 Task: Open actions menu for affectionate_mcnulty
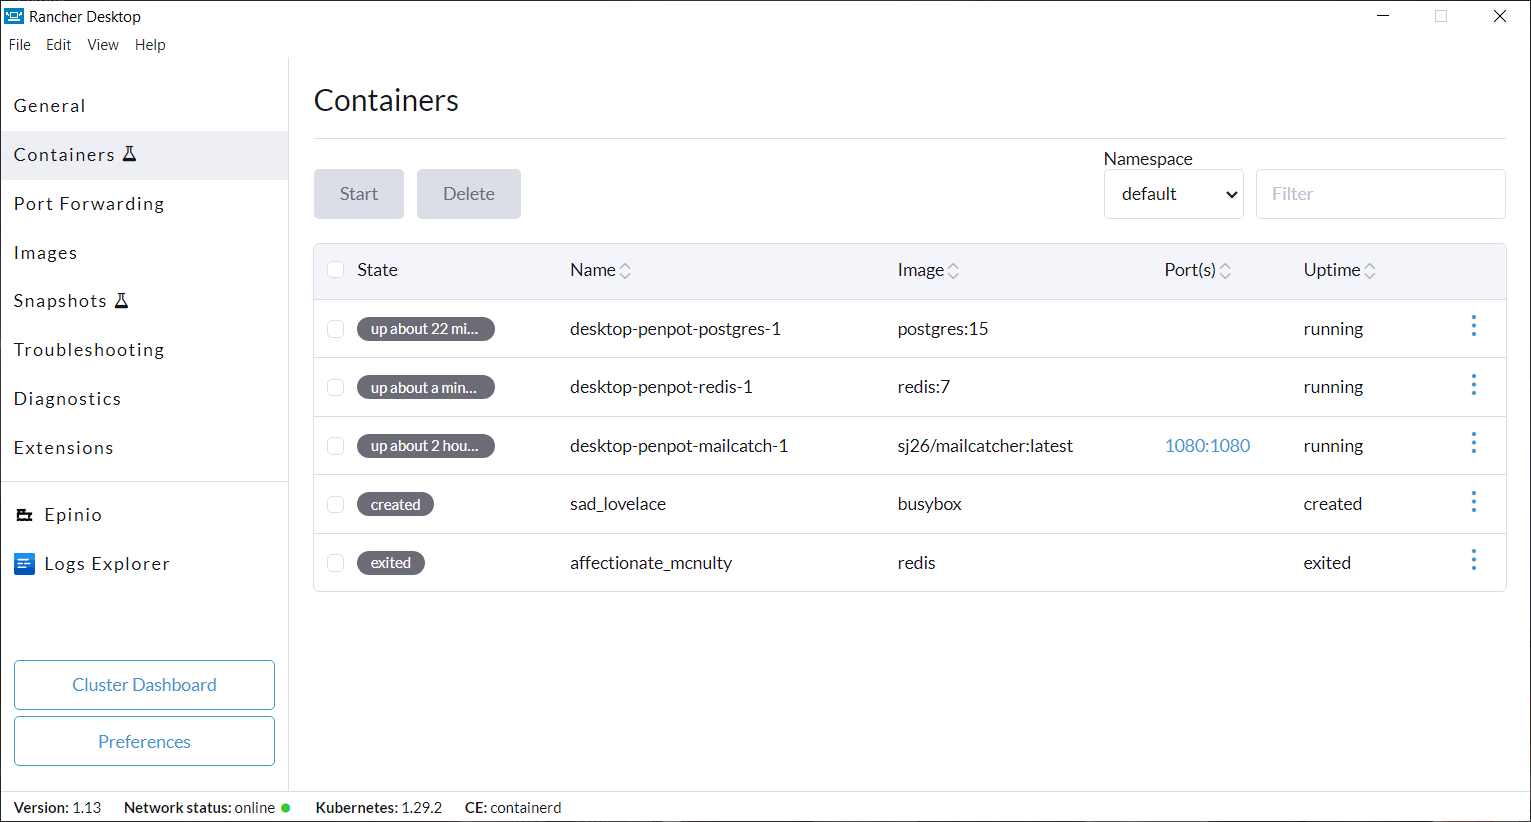click(1473, 560)
